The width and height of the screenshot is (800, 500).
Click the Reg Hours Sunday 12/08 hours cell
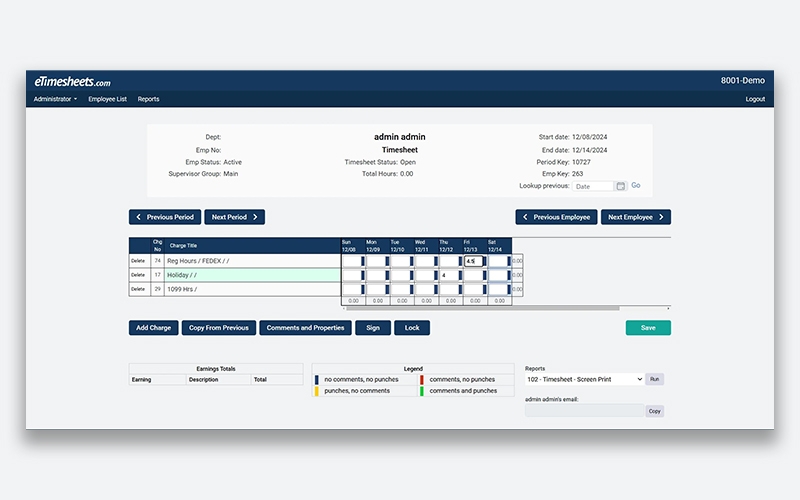point(352,261)
